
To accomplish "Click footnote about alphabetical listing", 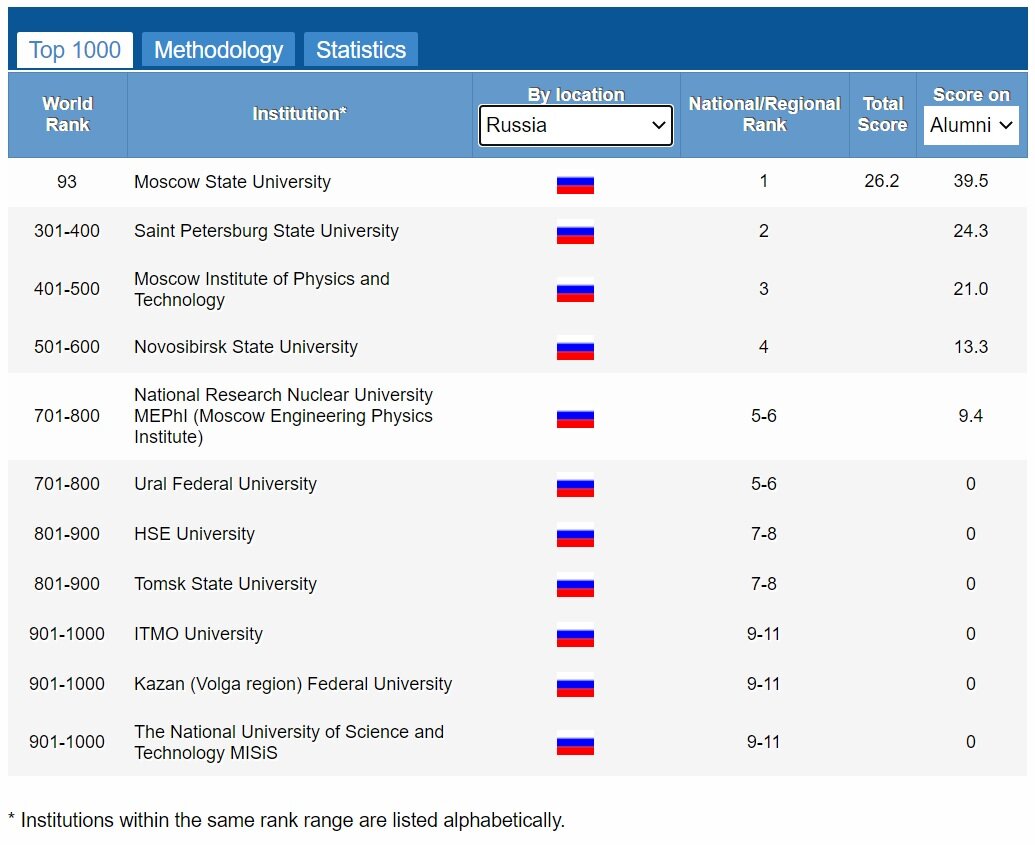I will pyautogui.click(x=286, y=821).
